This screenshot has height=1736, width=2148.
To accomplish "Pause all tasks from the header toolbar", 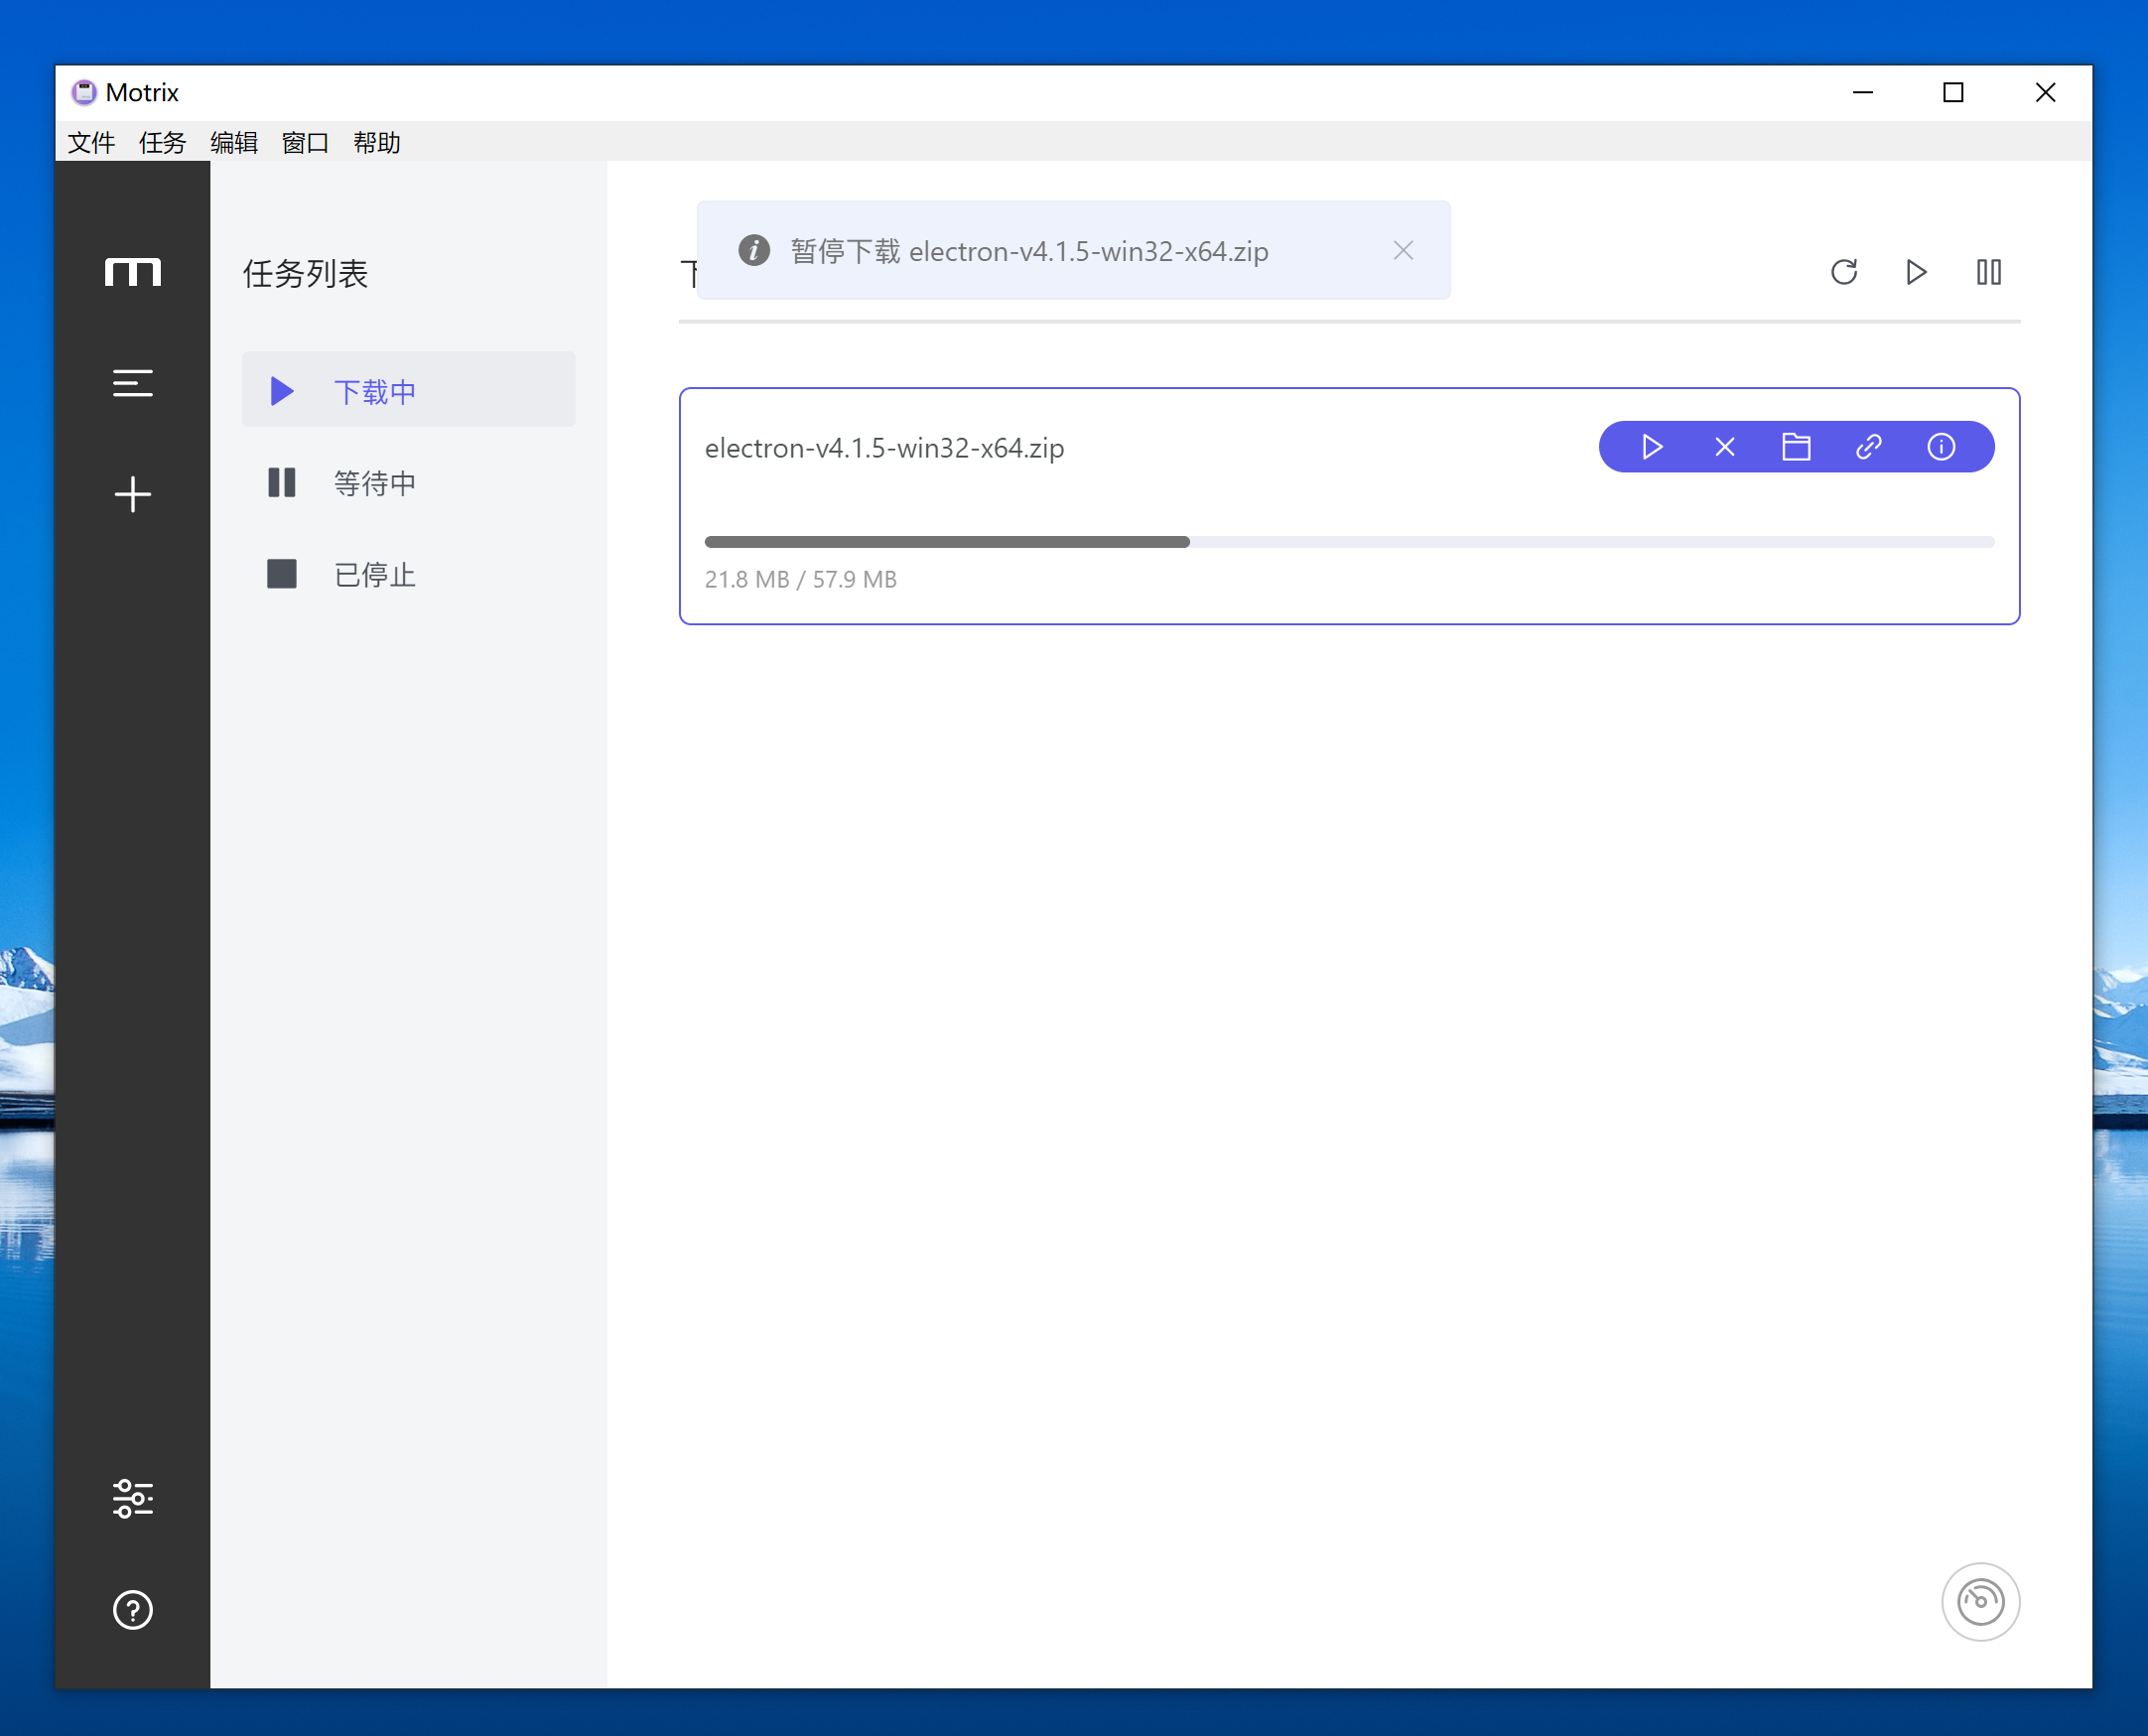I will coord(1988,272).
